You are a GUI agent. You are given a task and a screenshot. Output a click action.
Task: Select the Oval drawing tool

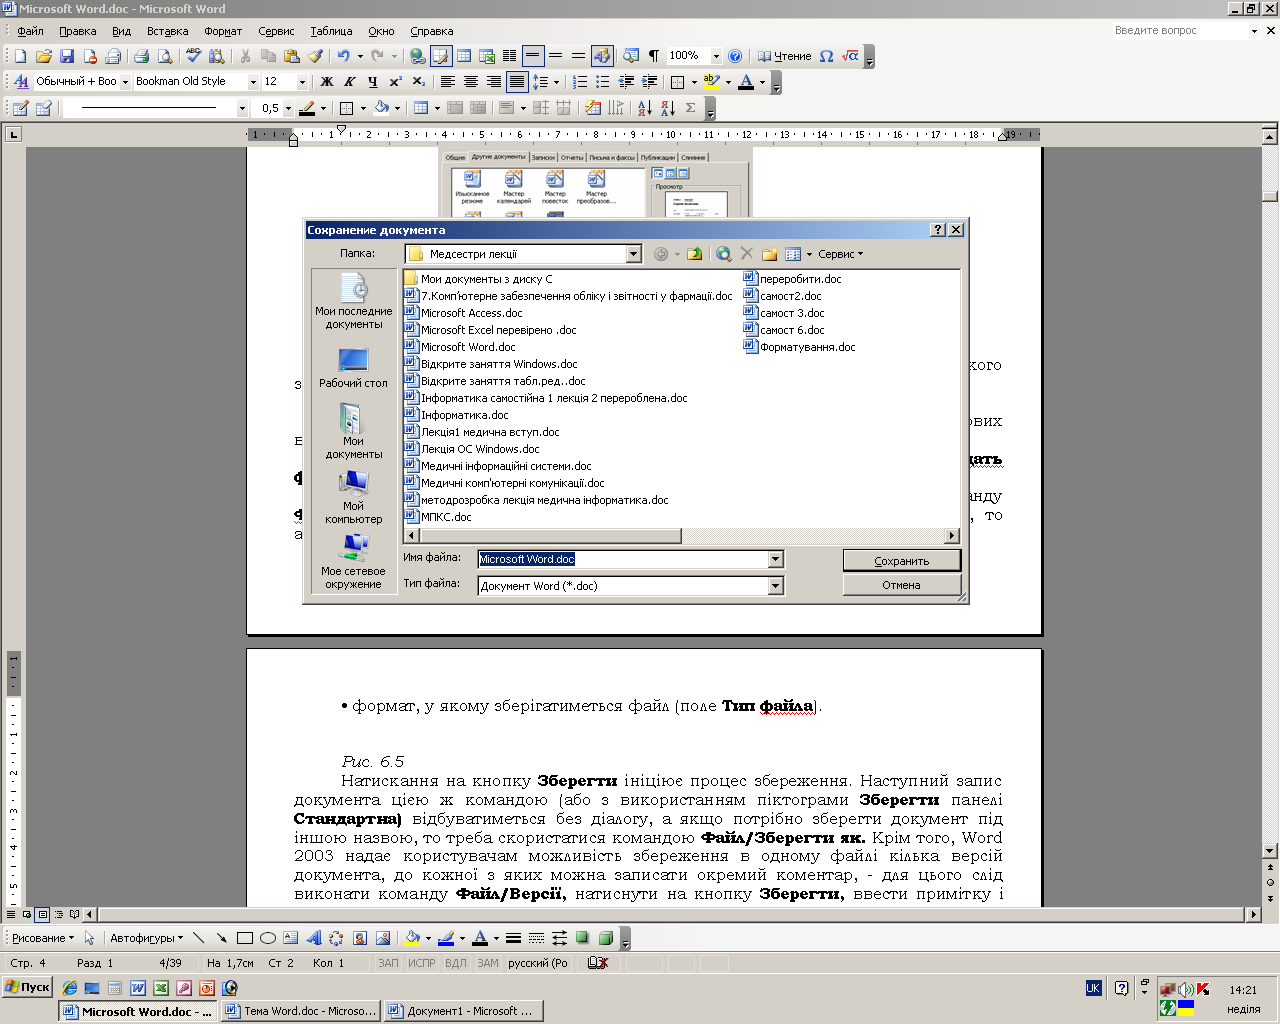pos(267,938)
